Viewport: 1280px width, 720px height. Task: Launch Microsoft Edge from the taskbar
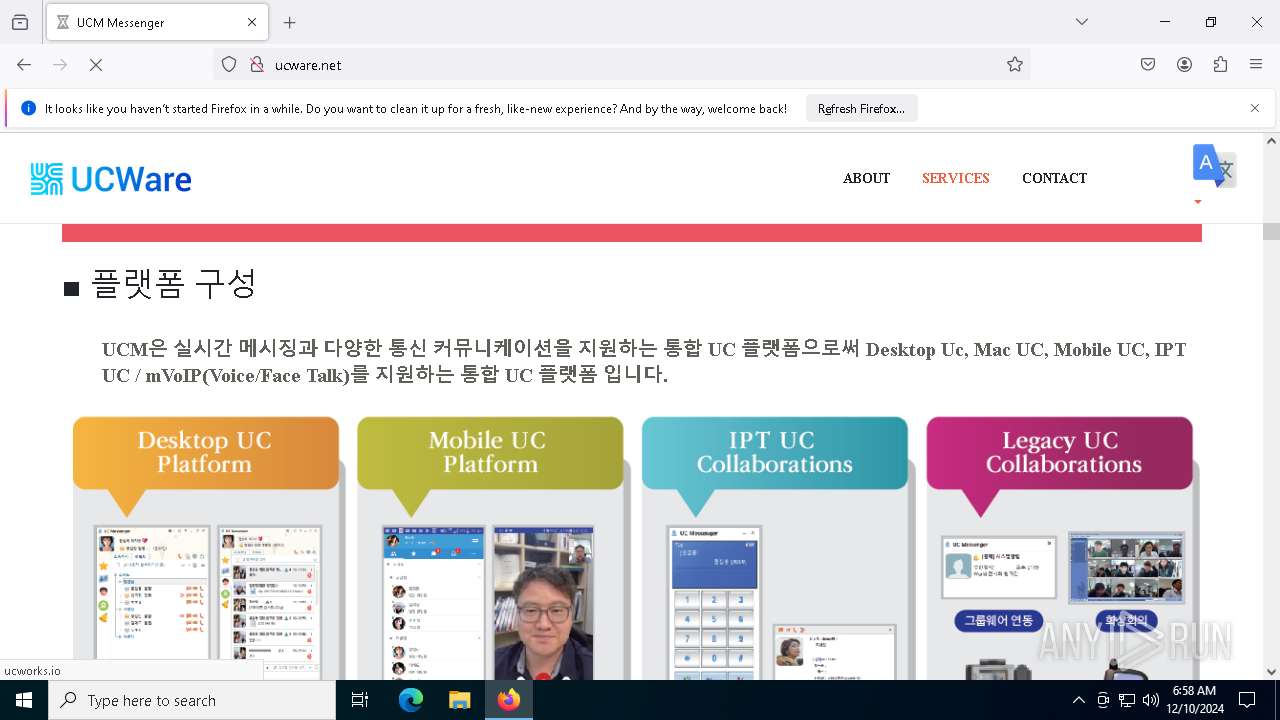pyautogui.click(x=411, y=700)
